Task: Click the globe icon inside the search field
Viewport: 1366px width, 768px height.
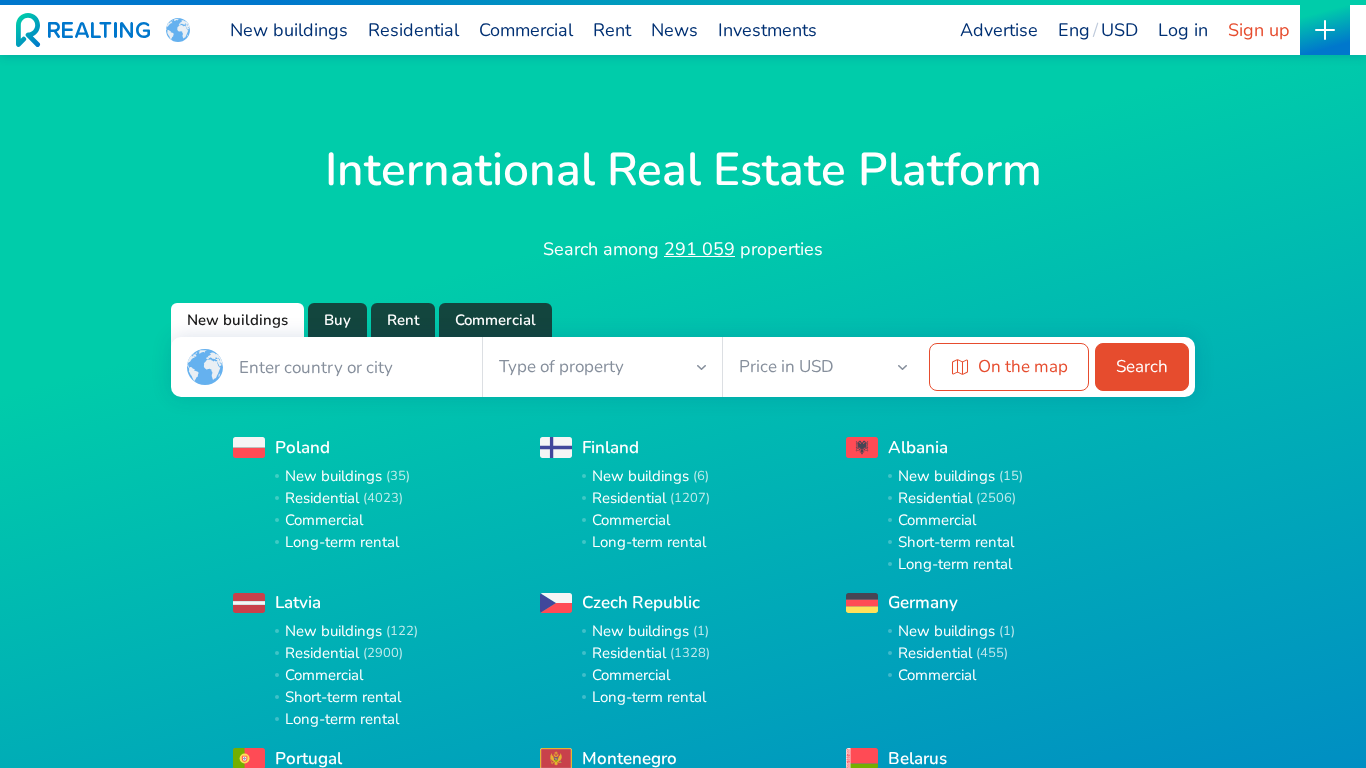Action: pos(205,367)
